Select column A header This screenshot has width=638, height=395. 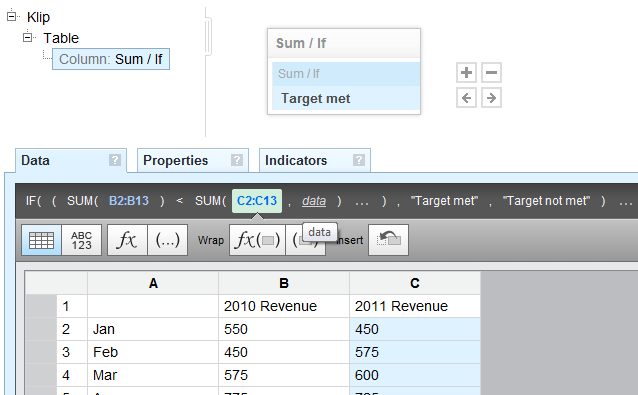(153, 283)
